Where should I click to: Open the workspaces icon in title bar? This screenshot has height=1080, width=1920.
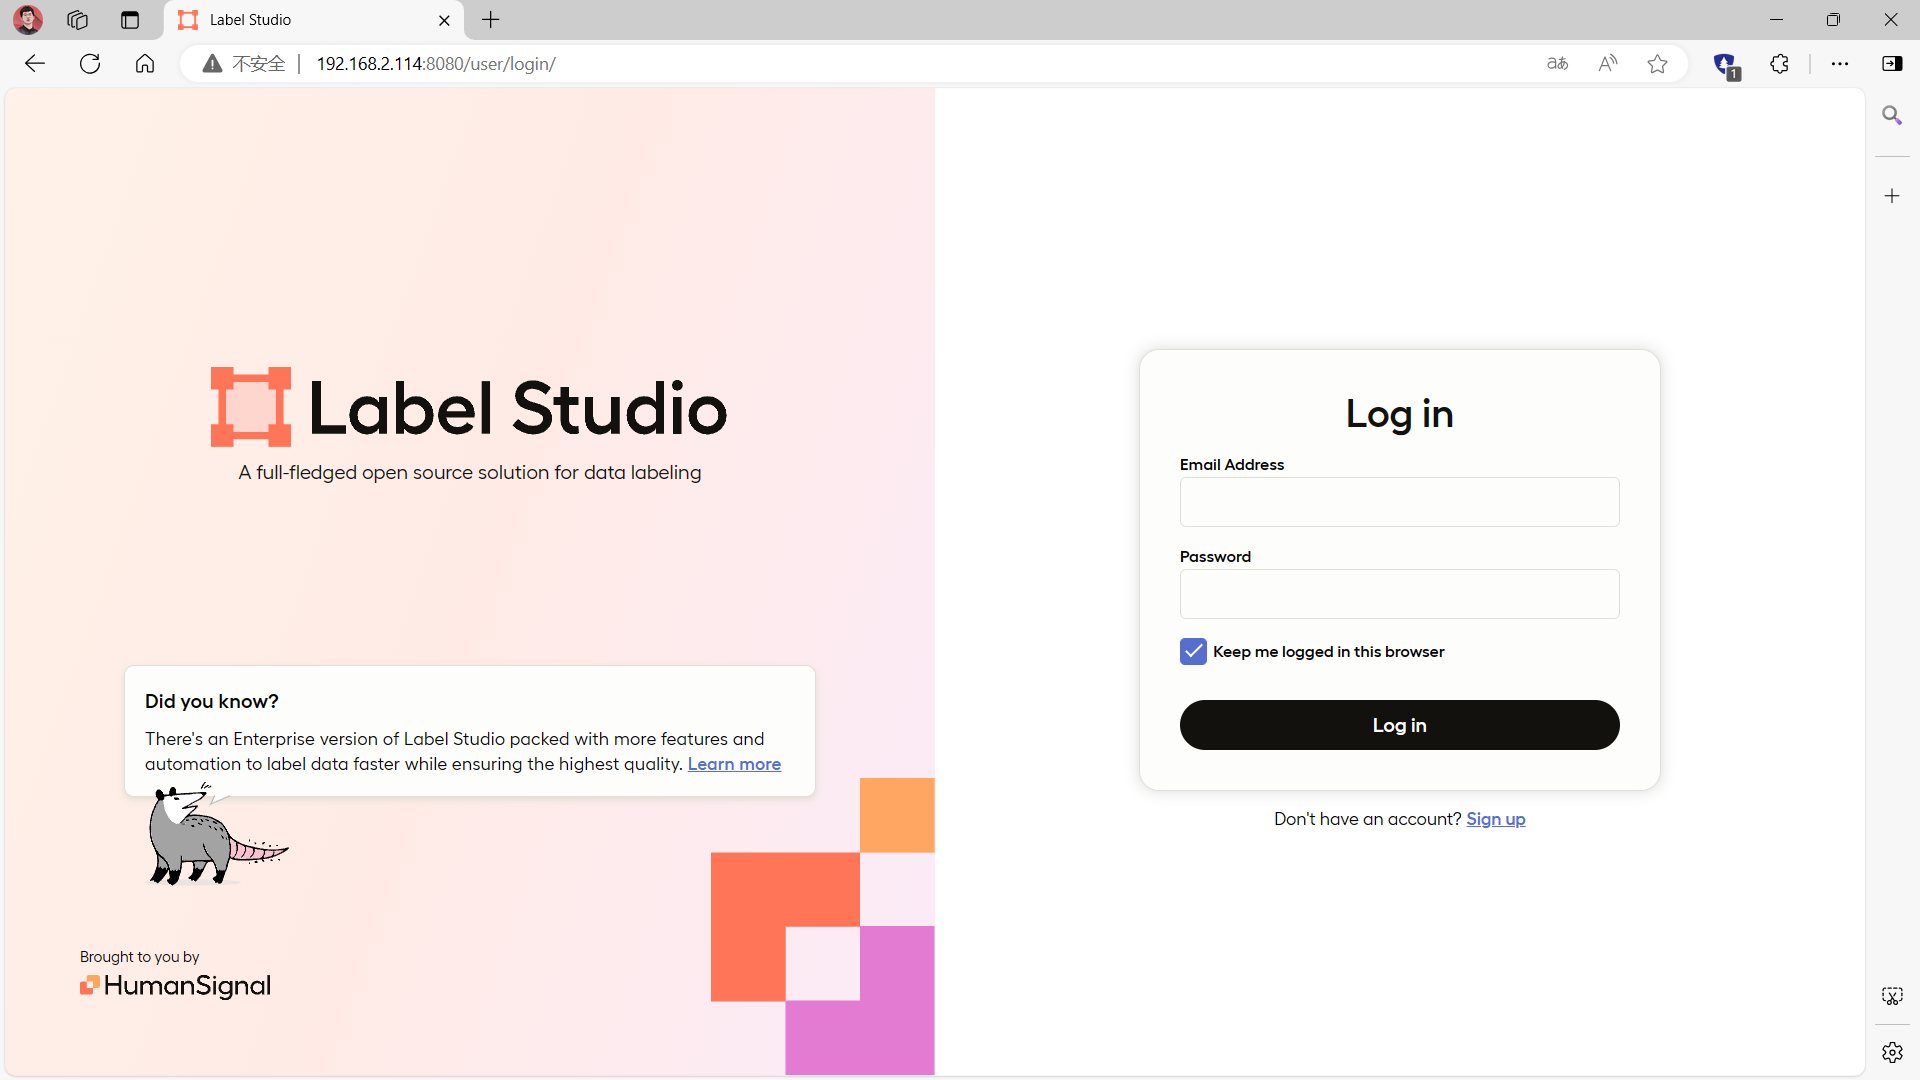[77, 20]
